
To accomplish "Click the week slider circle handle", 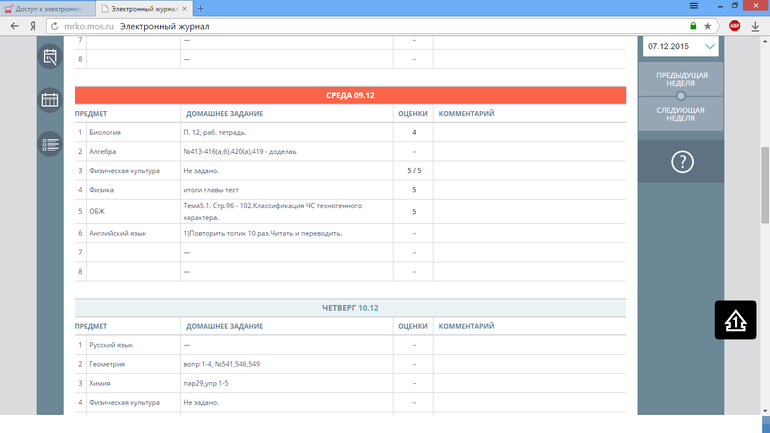I will click(680, 96).
